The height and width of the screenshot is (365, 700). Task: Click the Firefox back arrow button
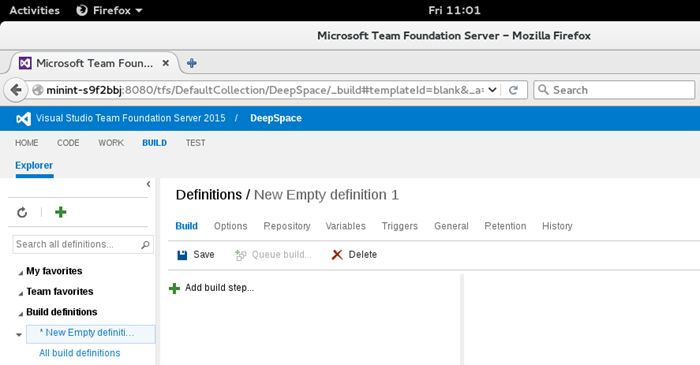(x=16, y=90)
